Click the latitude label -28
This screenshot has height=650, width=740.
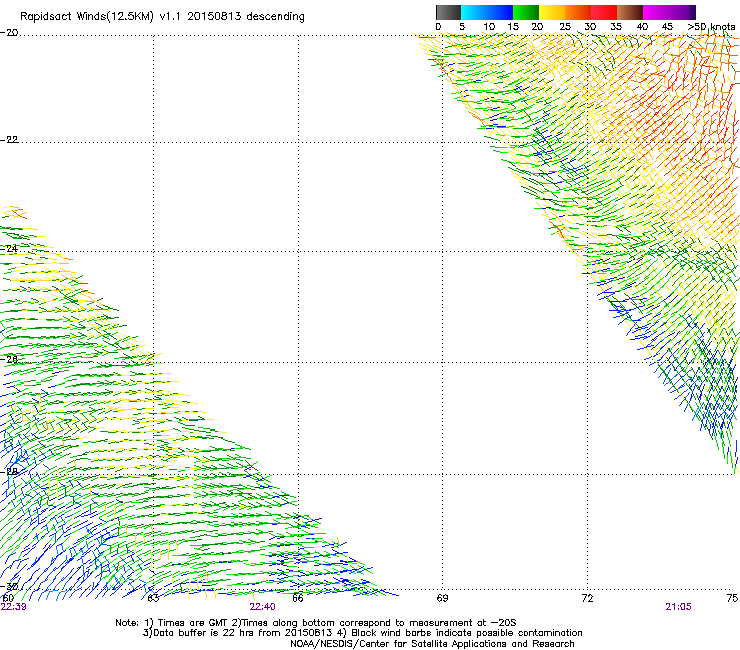[x=9, y=472]
